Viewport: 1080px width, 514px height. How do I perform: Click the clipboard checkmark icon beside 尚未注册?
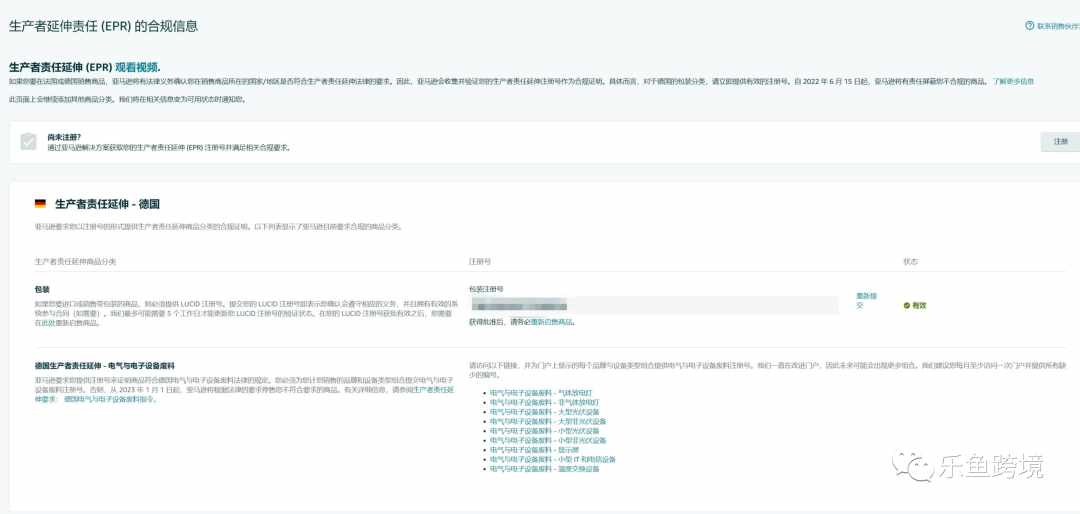(x=28, y=142)
